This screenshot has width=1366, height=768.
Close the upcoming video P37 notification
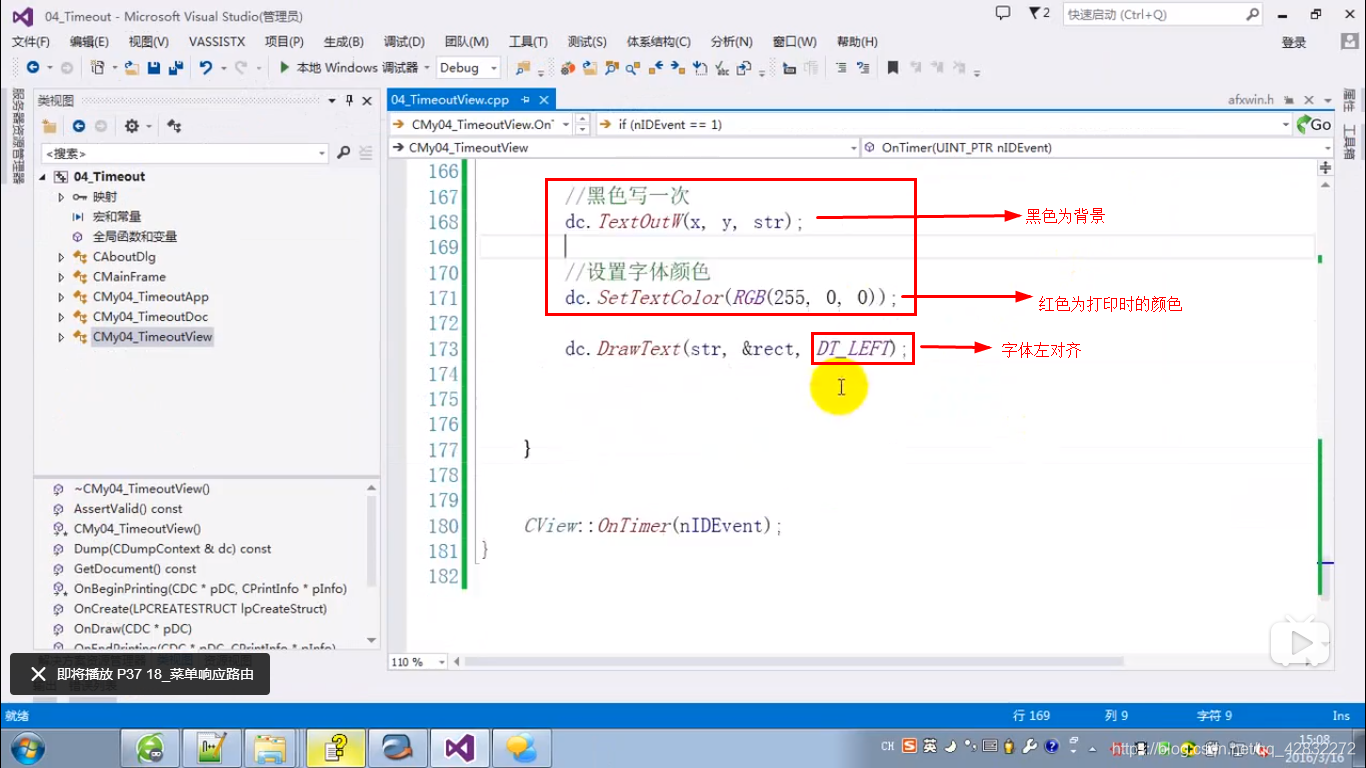click(x=38, y=674)
